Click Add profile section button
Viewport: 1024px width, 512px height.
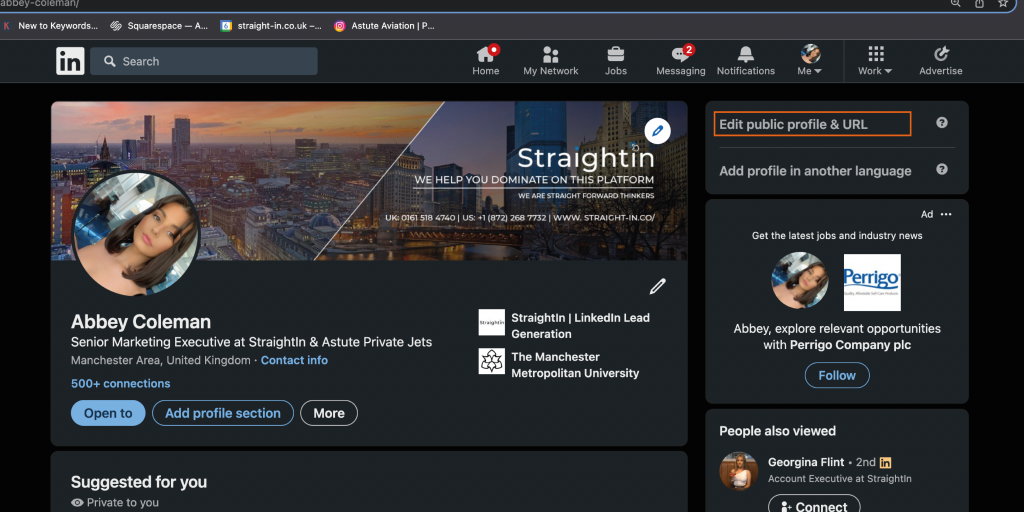point(223,413)
